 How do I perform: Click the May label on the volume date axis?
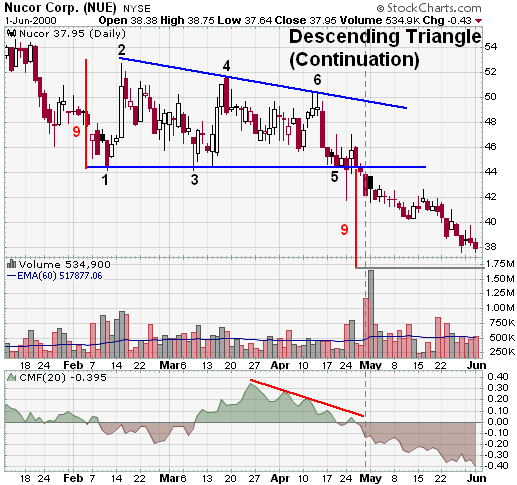(x=370, y=365)
